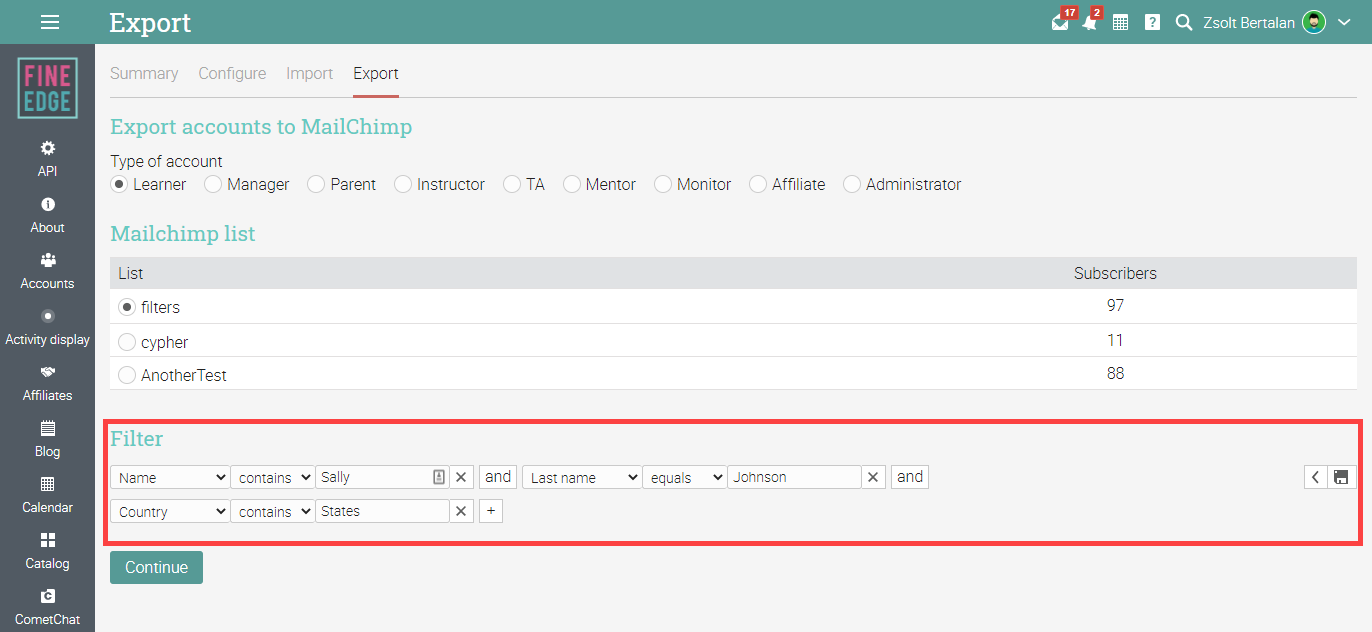Add another filter with plus button
Screen dimensions: 1372x632
[491, 511]
